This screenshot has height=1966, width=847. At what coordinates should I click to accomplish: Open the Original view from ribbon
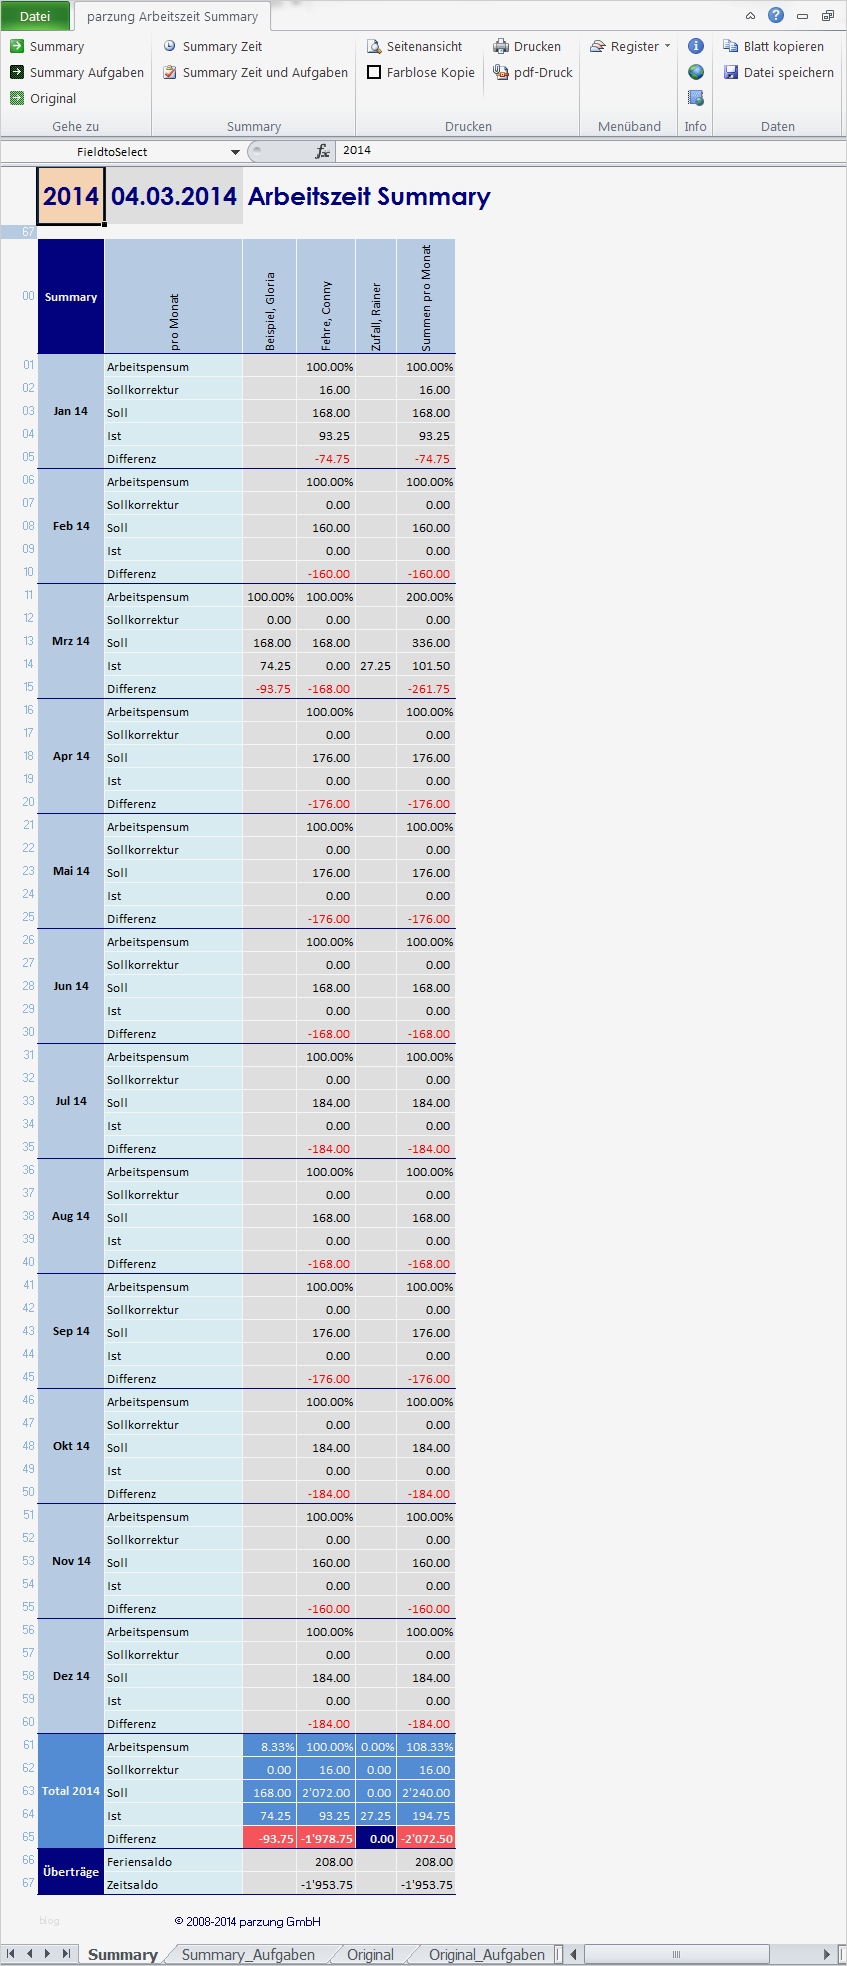coord(17,99)
